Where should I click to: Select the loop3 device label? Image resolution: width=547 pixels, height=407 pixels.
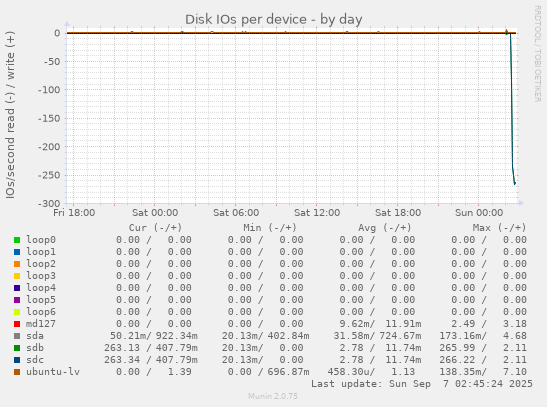pos(41,276)
